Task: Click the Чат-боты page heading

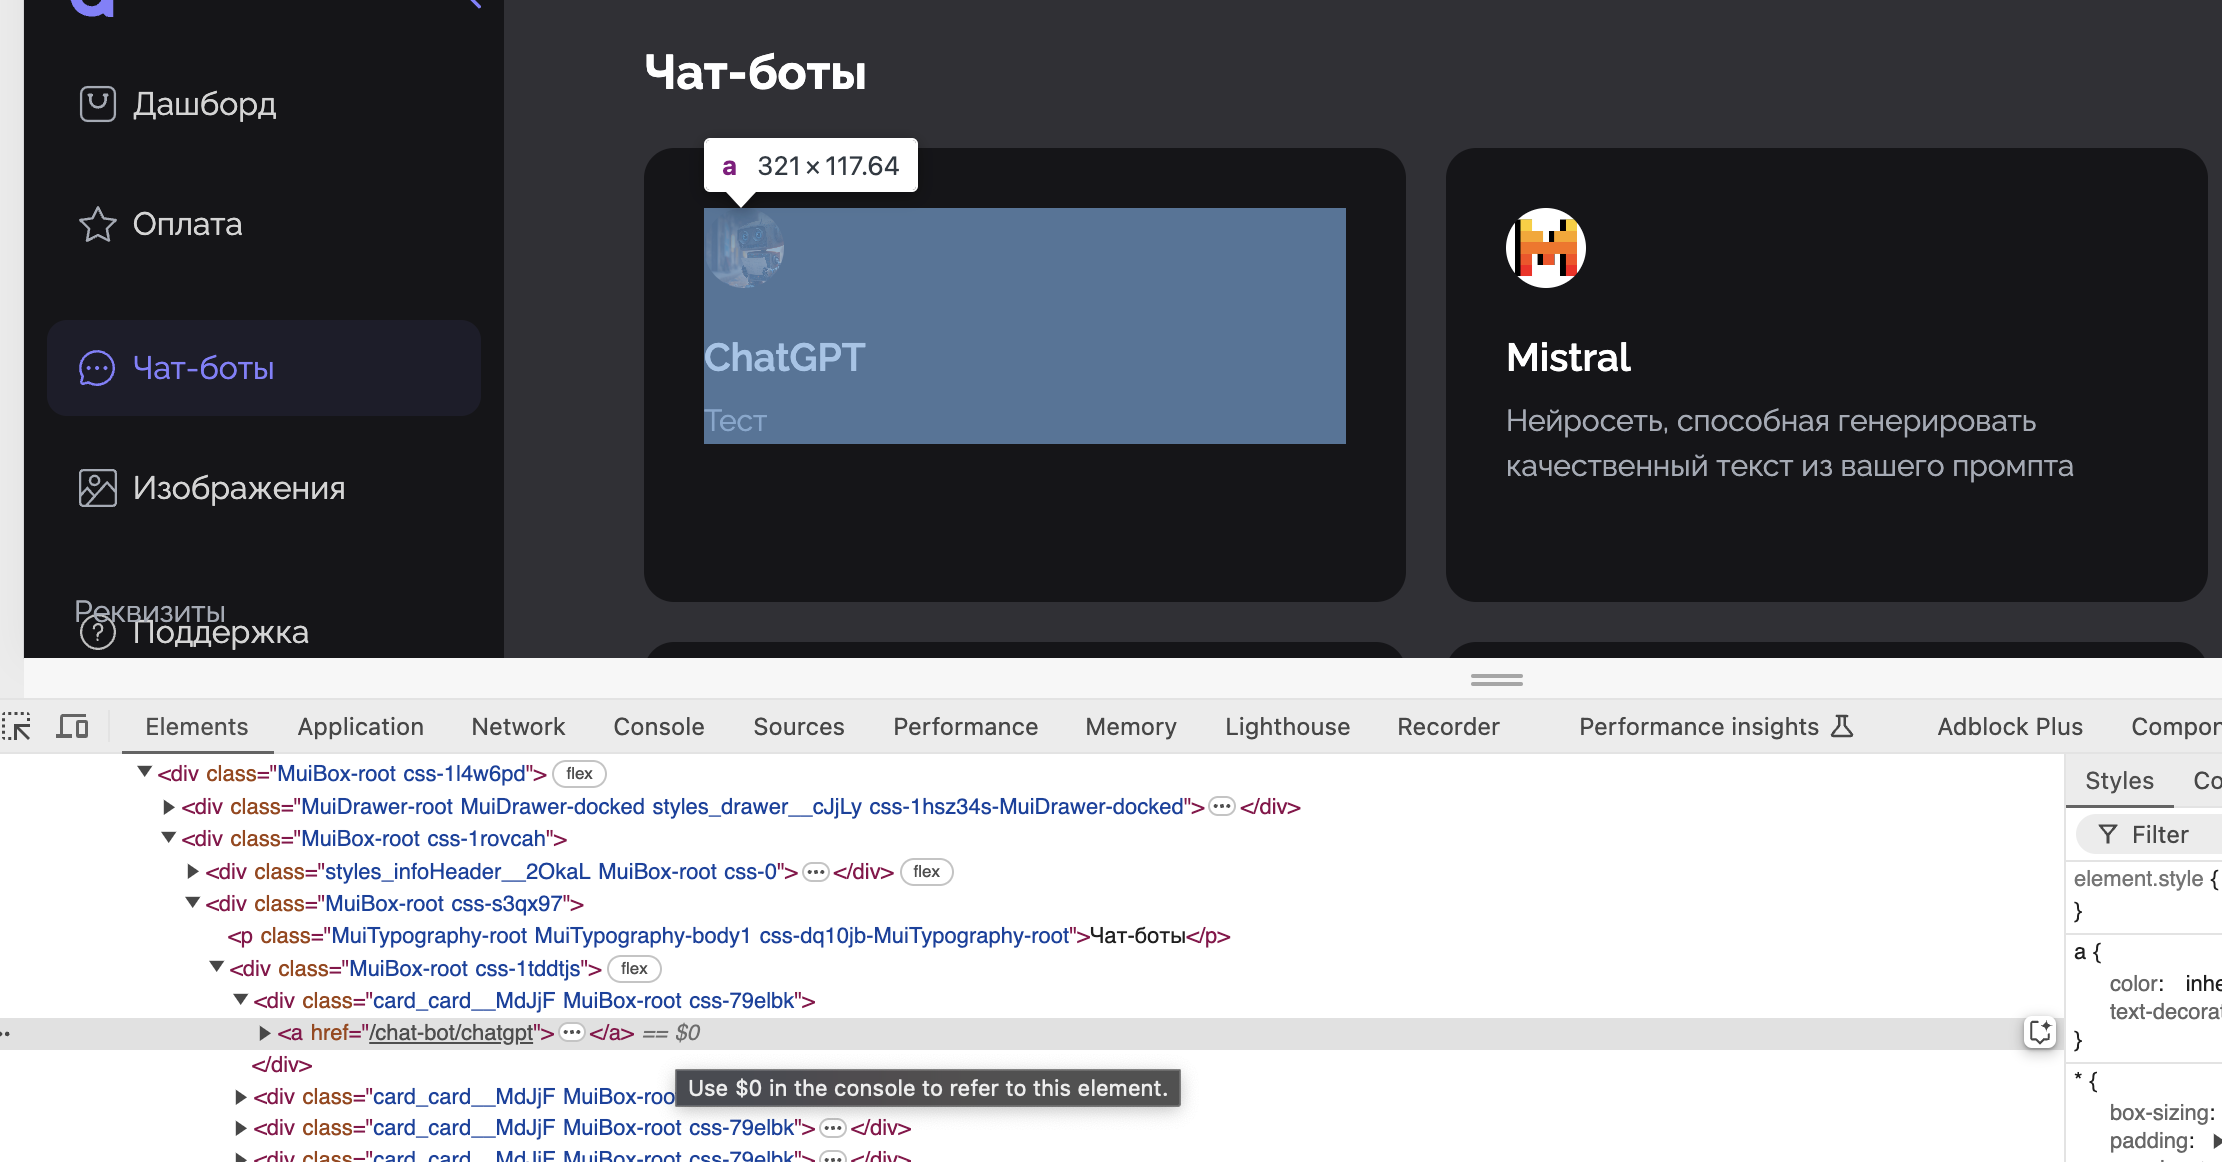Action: [x=756, y=72]
